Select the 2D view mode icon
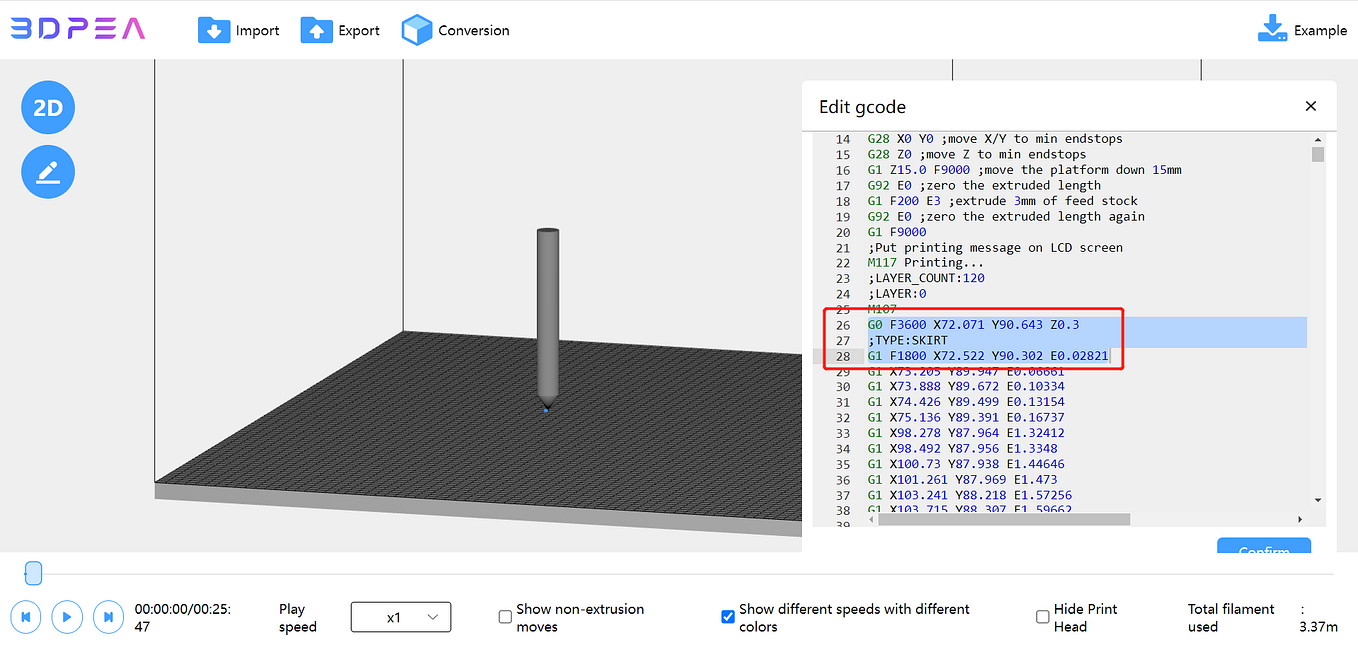1358x659 pixels. [47, 107]
